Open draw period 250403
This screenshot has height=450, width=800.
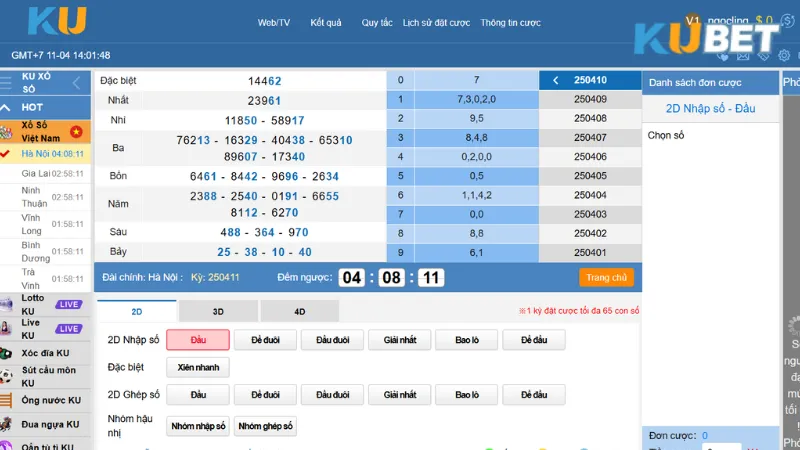pyautogui.click(x=590, y=214)
